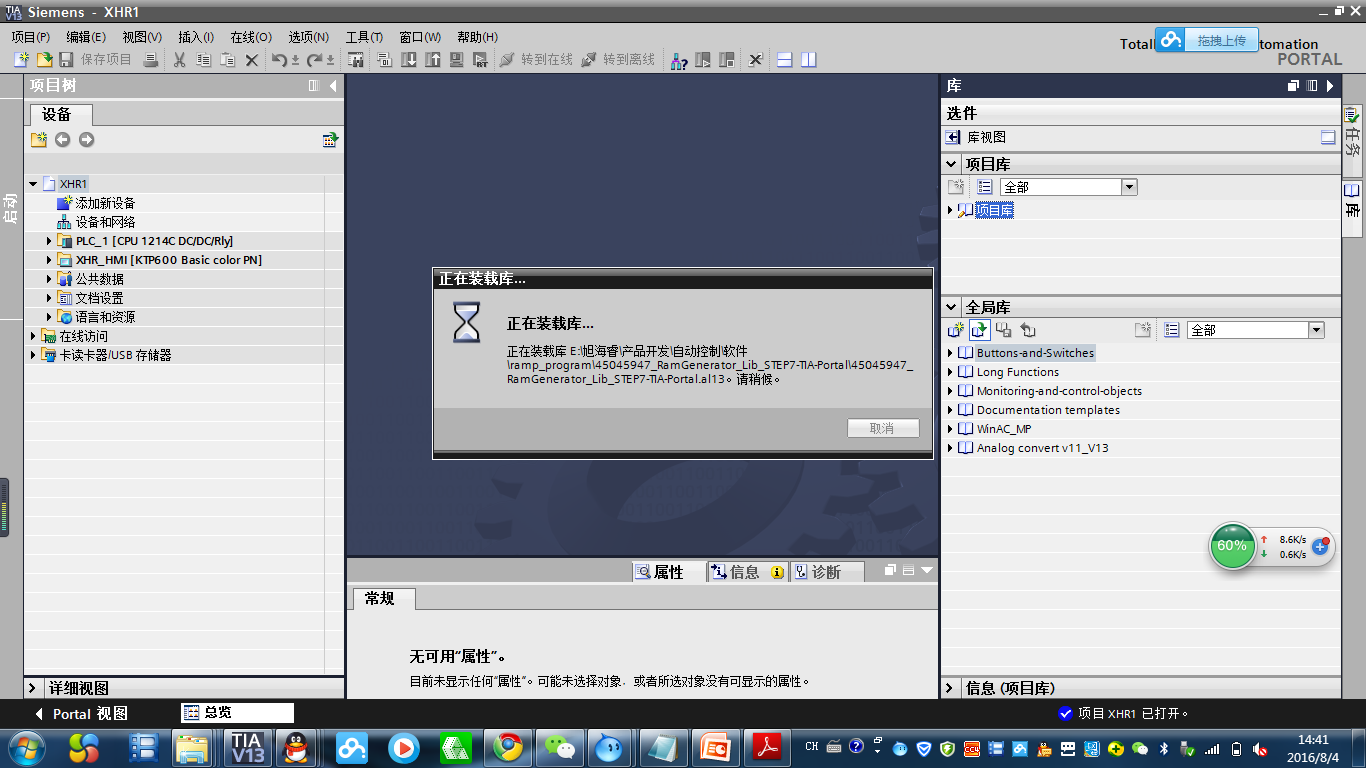Click the create new global library icon

point(956,330)
